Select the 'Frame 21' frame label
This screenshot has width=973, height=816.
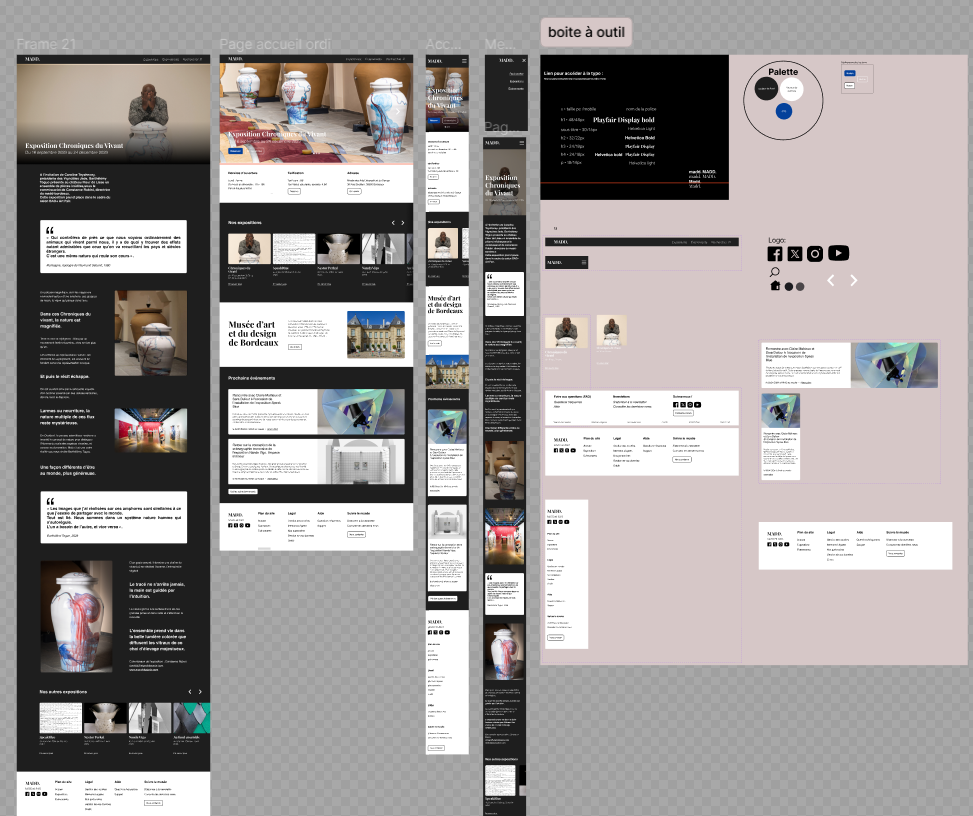pyautogui.click(x=45, y=45)
